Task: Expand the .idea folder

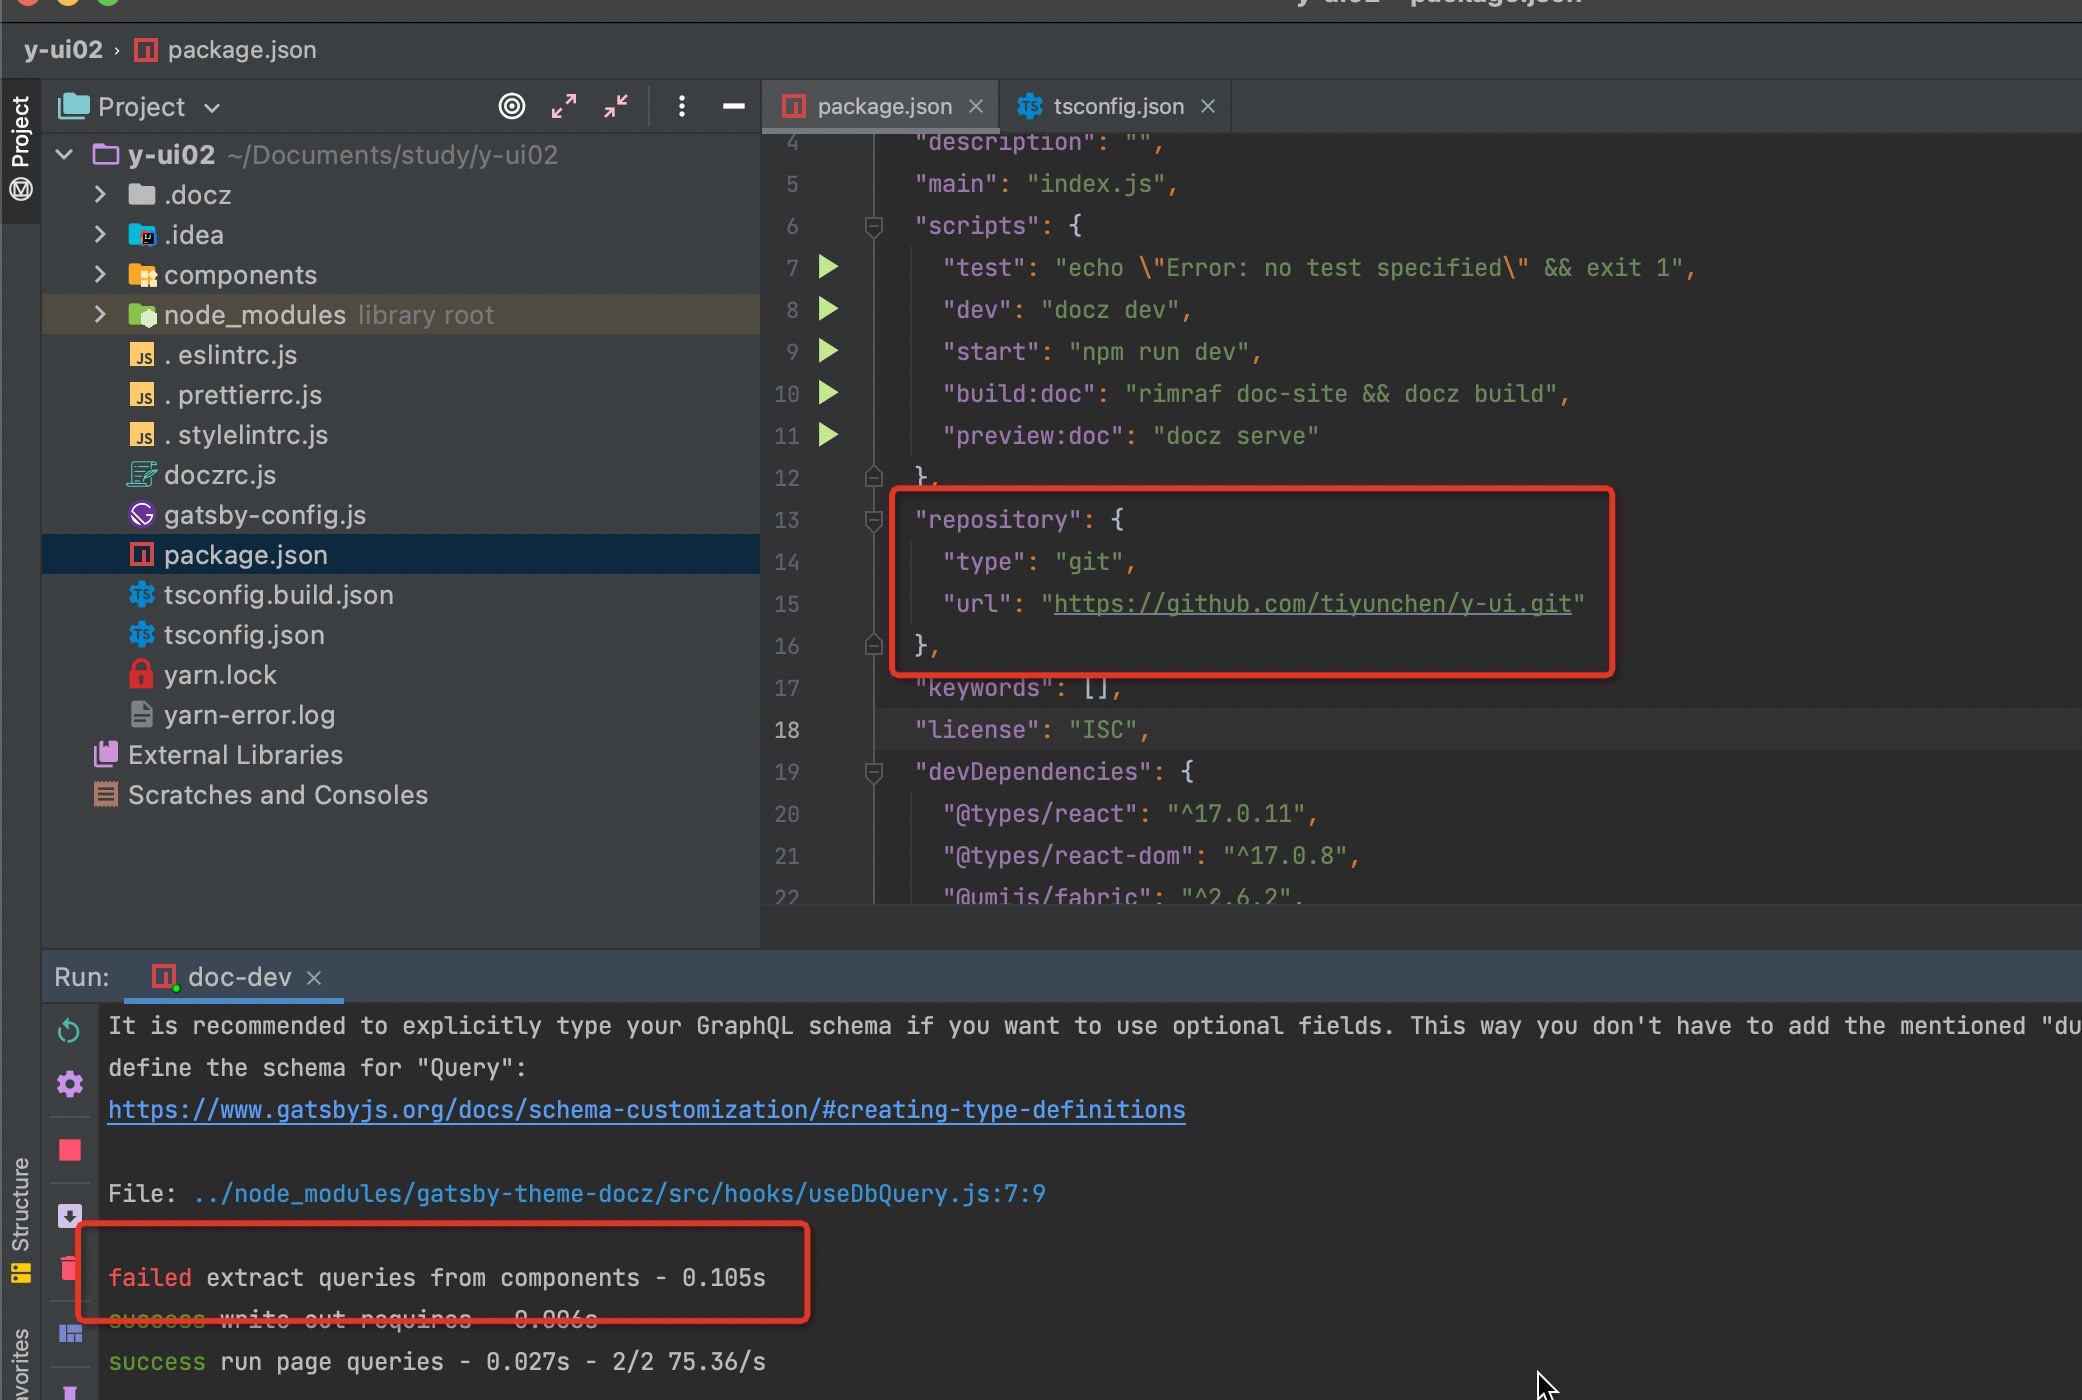Action: (x=100, y=234)
